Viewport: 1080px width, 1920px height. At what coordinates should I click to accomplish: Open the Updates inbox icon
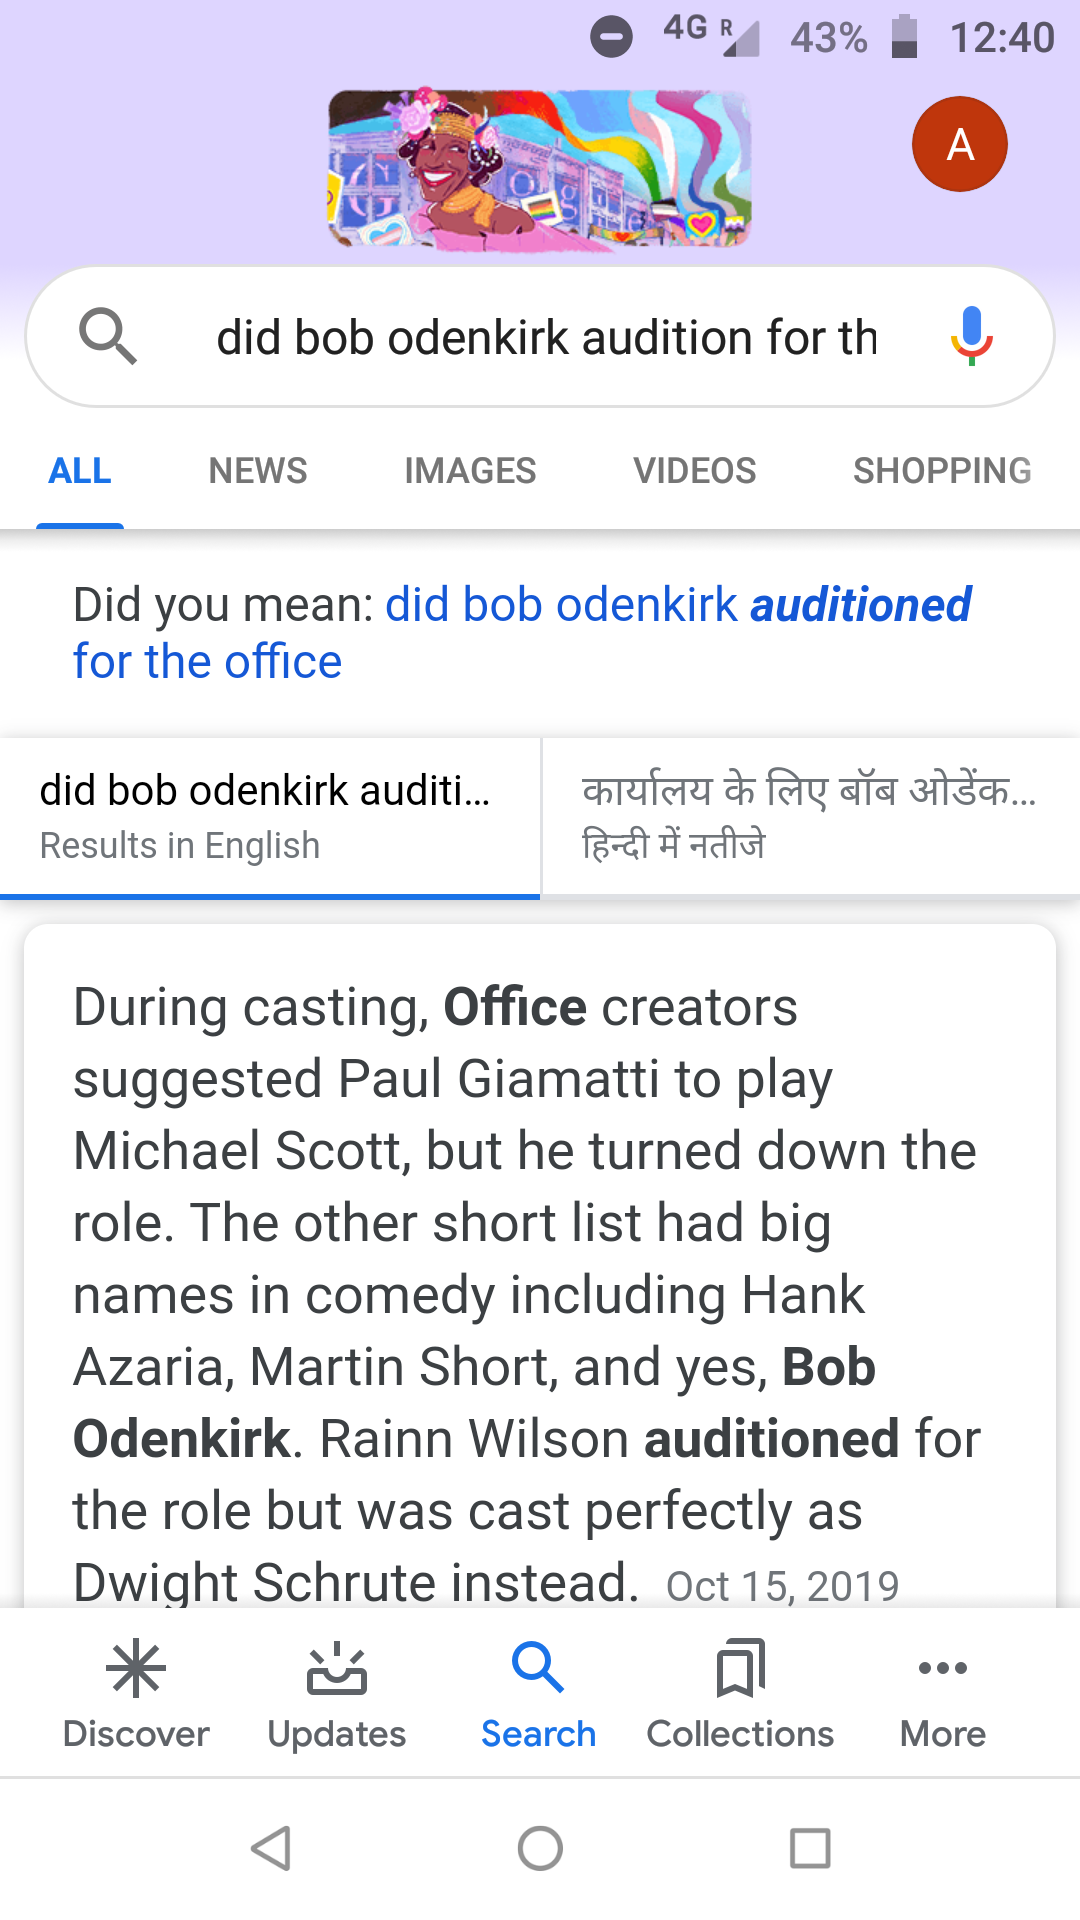(337, 1668)
